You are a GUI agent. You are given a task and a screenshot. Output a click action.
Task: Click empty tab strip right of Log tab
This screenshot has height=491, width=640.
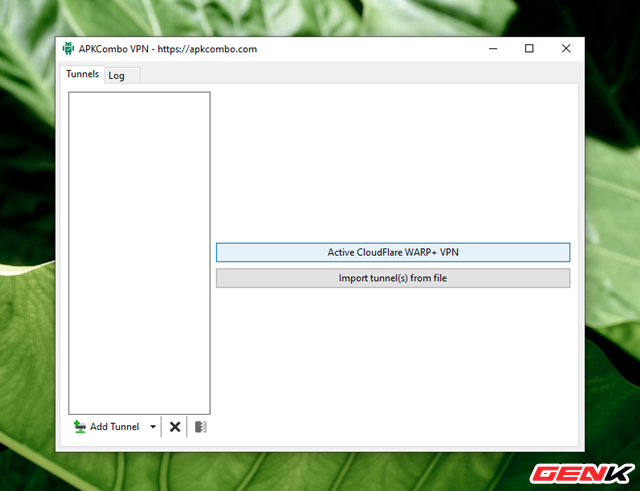[350, 75]
